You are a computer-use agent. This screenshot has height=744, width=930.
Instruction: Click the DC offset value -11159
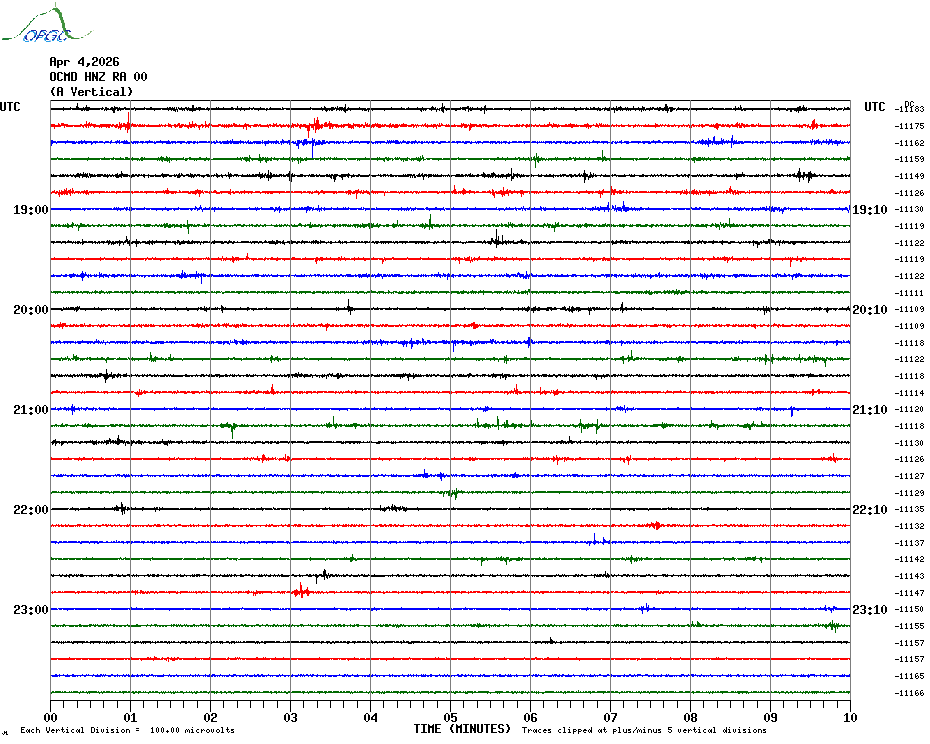pos(910,159)
